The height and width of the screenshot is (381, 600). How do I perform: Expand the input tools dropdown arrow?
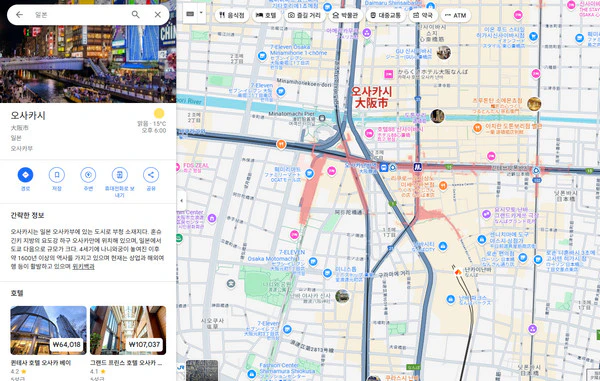tap(201, 14)
